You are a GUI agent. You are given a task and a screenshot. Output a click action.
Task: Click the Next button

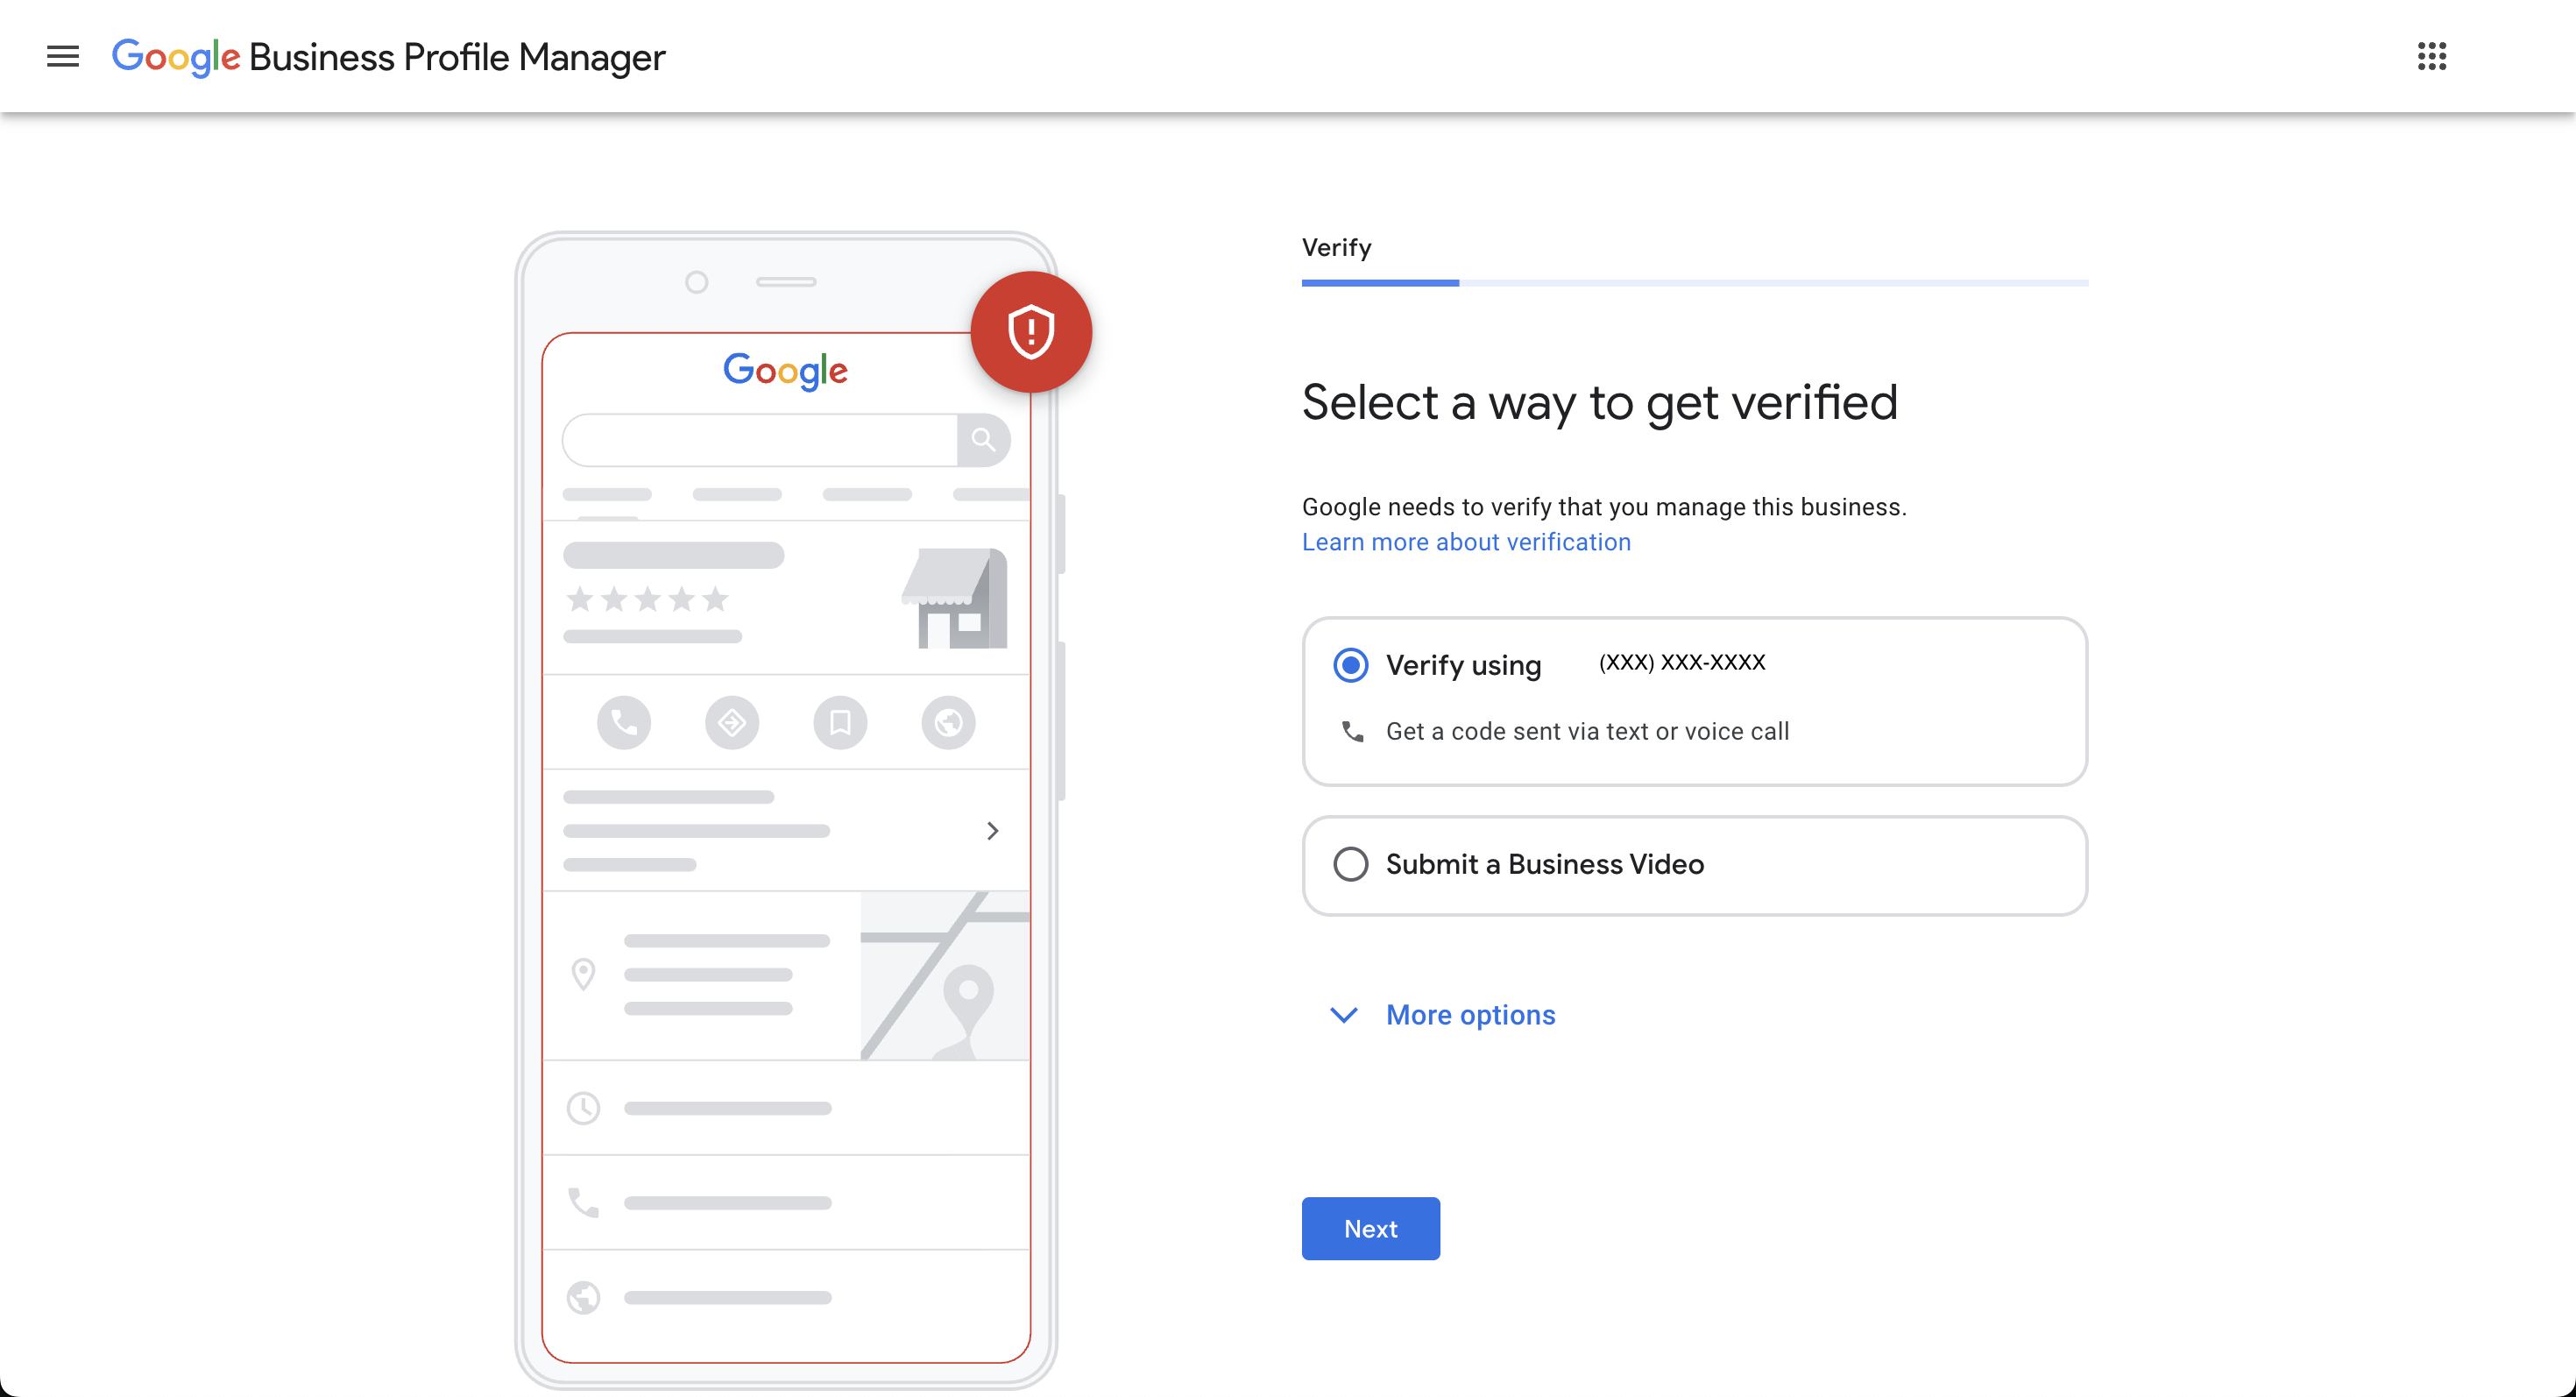(1370, 1228)
